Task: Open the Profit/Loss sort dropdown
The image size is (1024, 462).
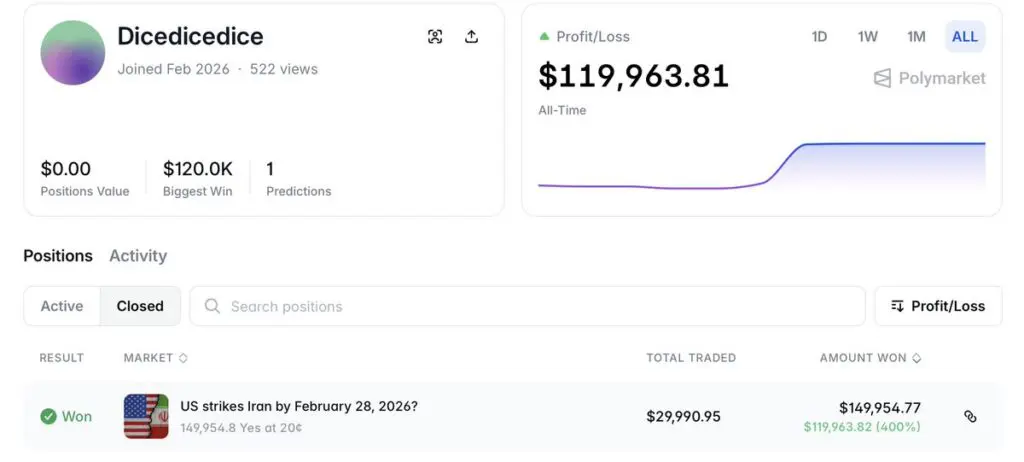Action: [x=938, y=306]
